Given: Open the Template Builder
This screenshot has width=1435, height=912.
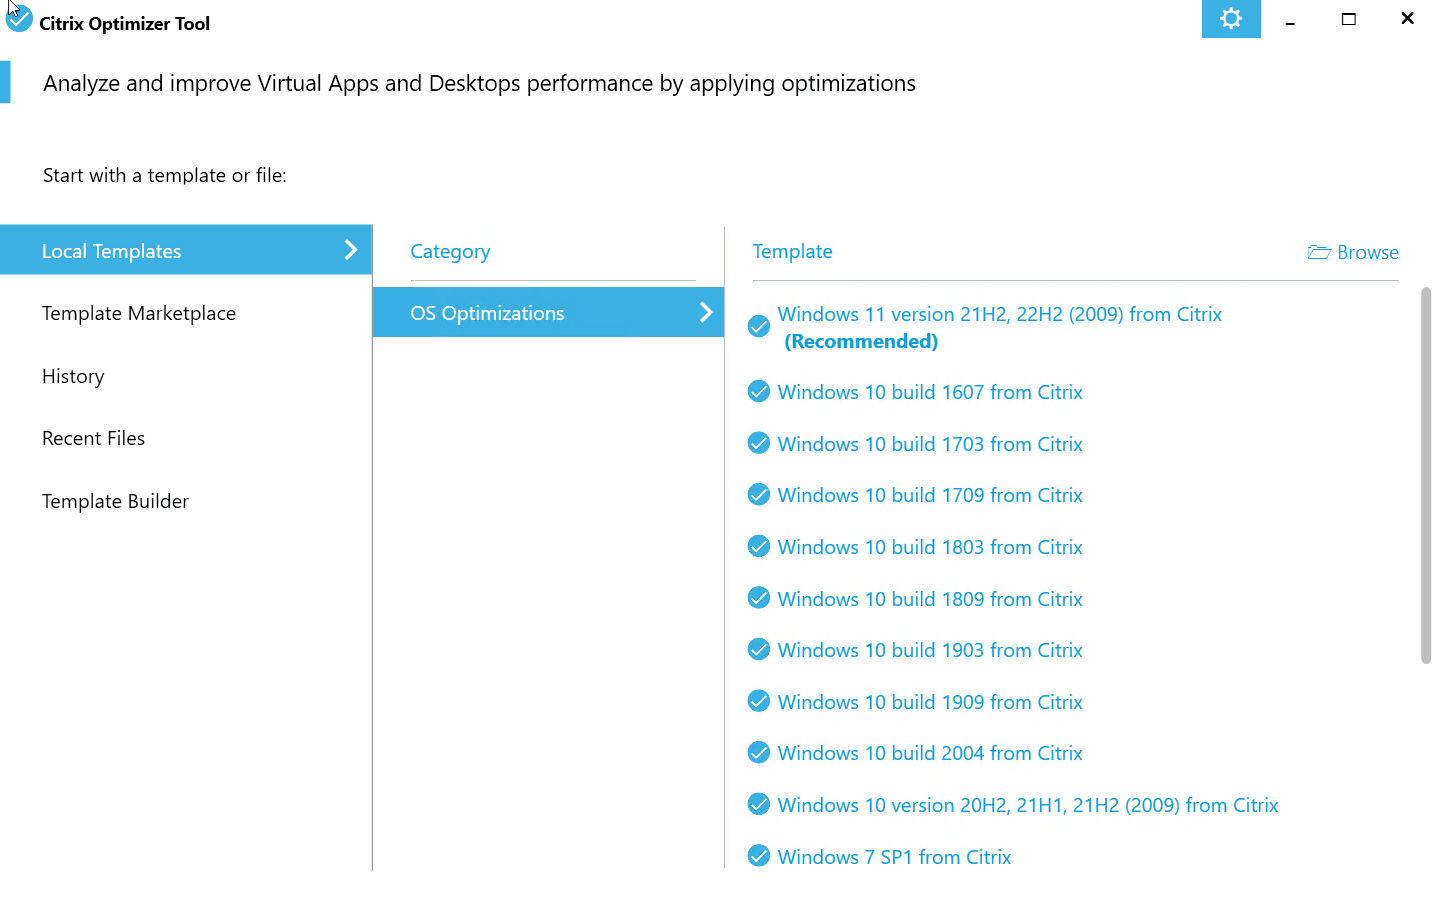Looking at the screenshot, I should point(115,501).
